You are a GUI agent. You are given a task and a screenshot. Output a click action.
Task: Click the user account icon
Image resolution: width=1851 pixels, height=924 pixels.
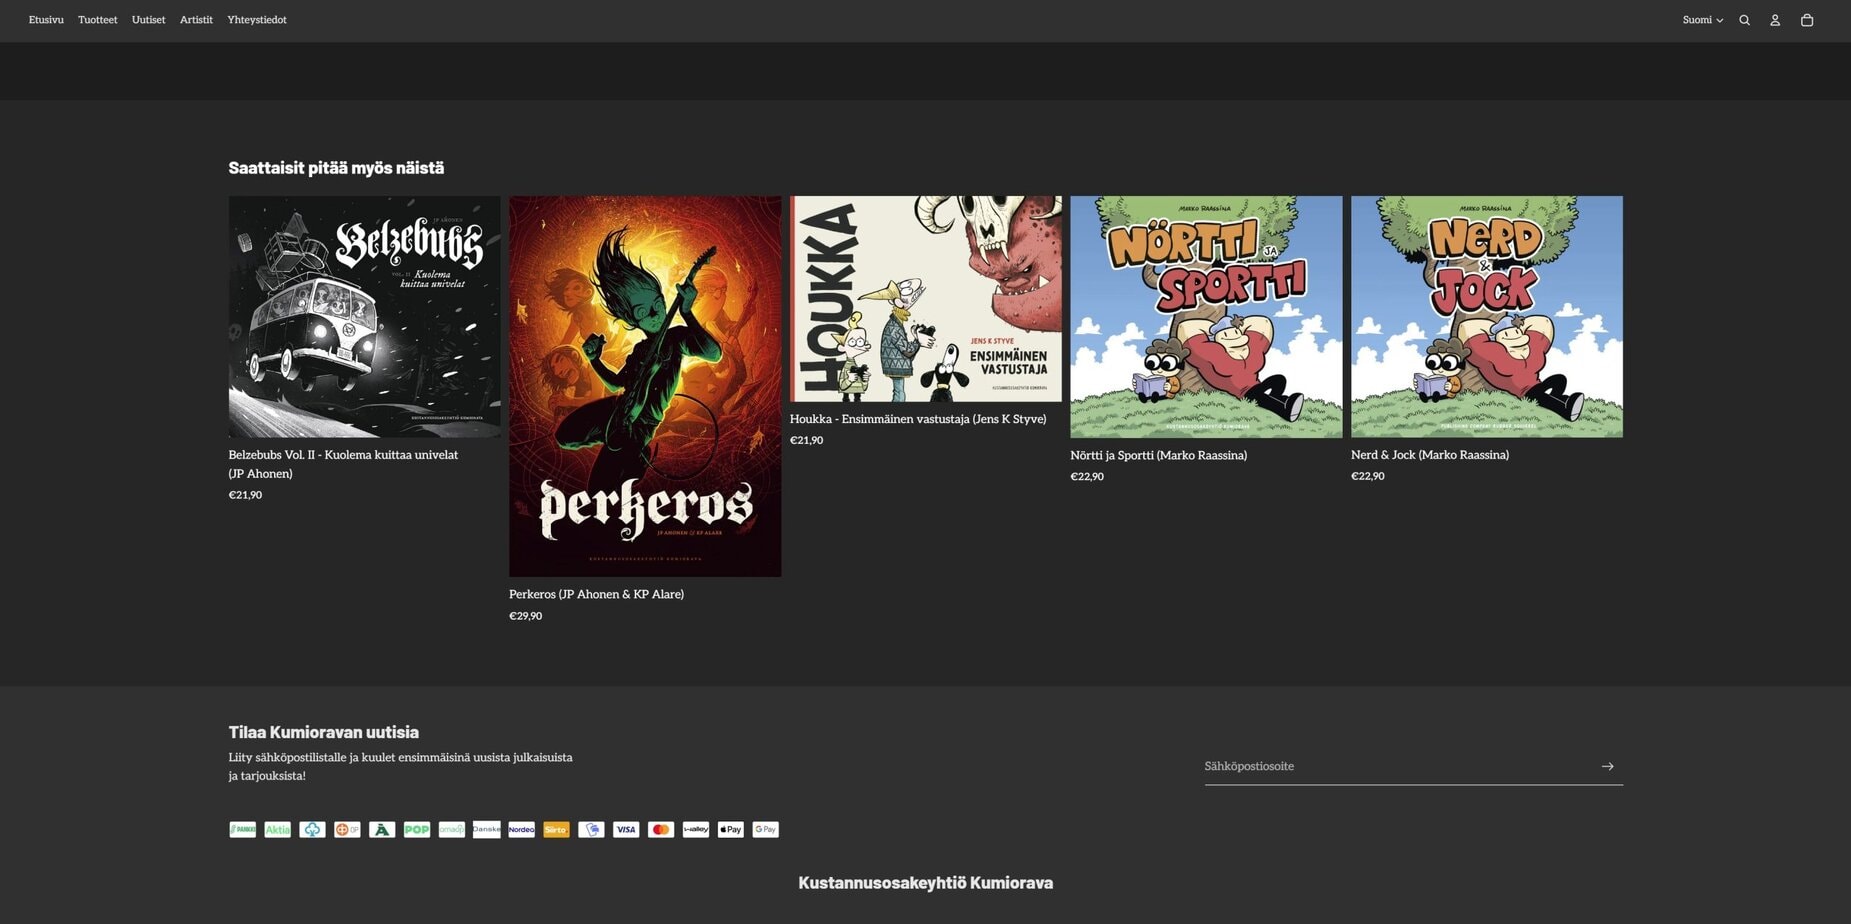click(1775, 20)
